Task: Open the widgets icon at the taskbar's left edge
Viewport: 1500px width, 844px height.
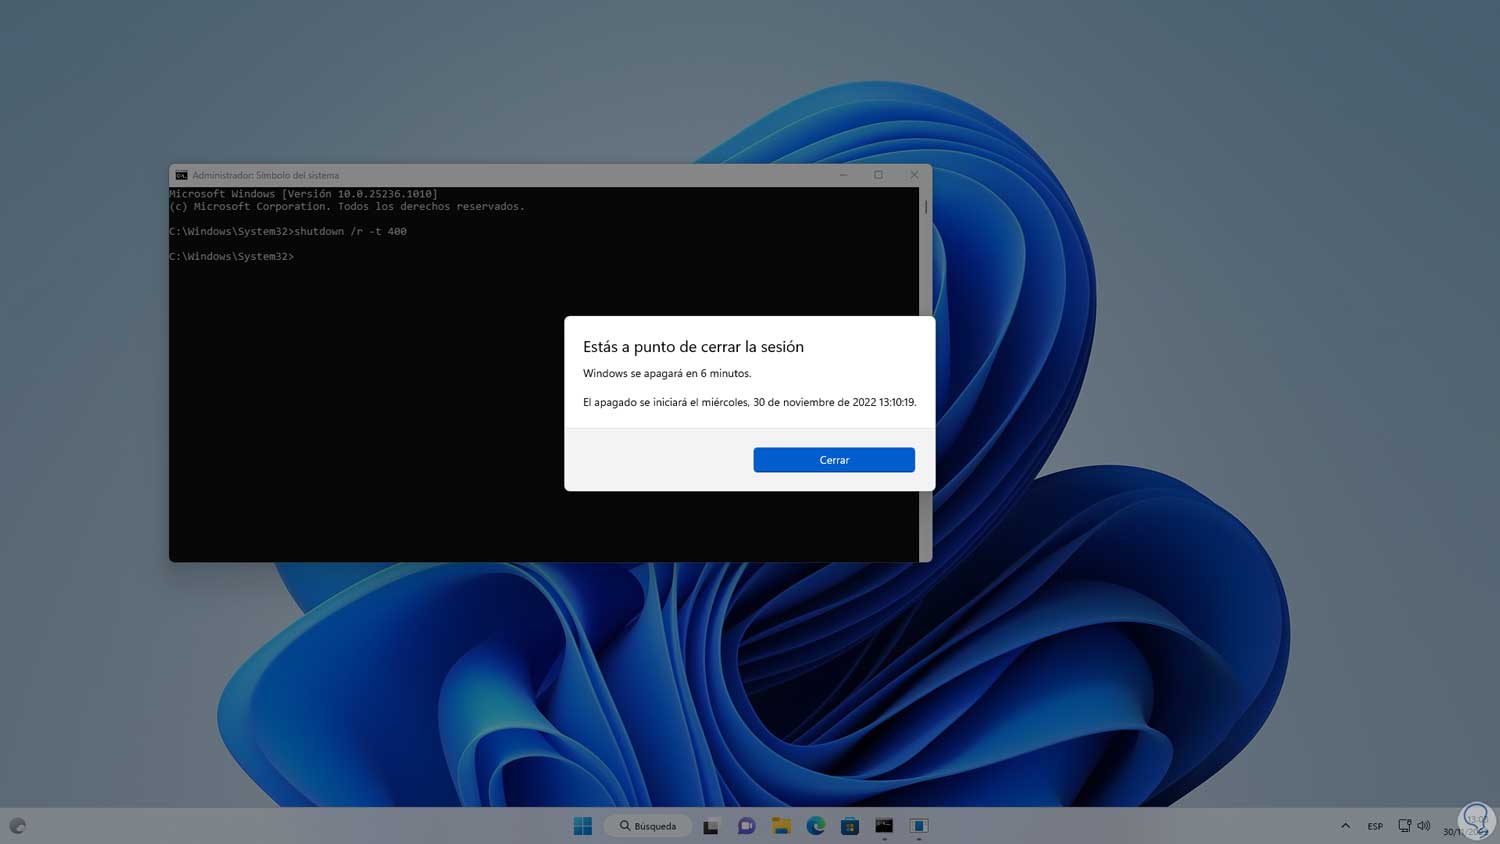Action: (x=17, y=826)
